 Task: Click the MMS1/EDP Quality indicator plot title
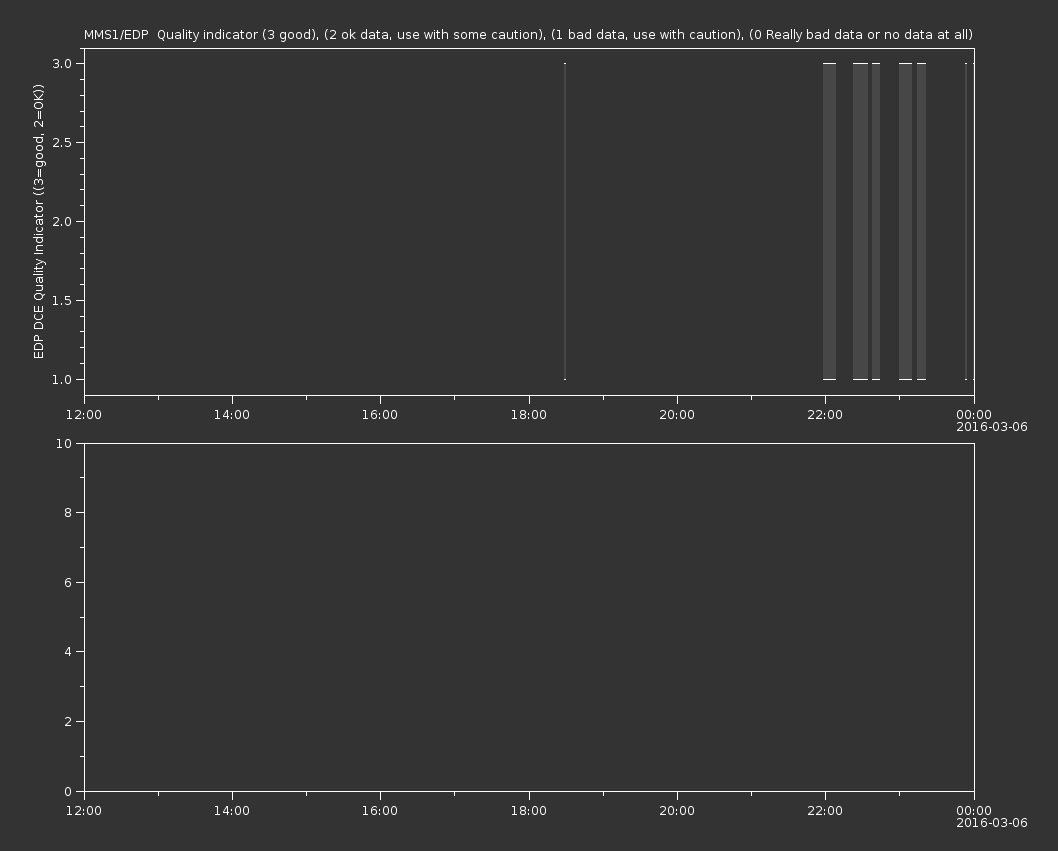pos(528,34)
